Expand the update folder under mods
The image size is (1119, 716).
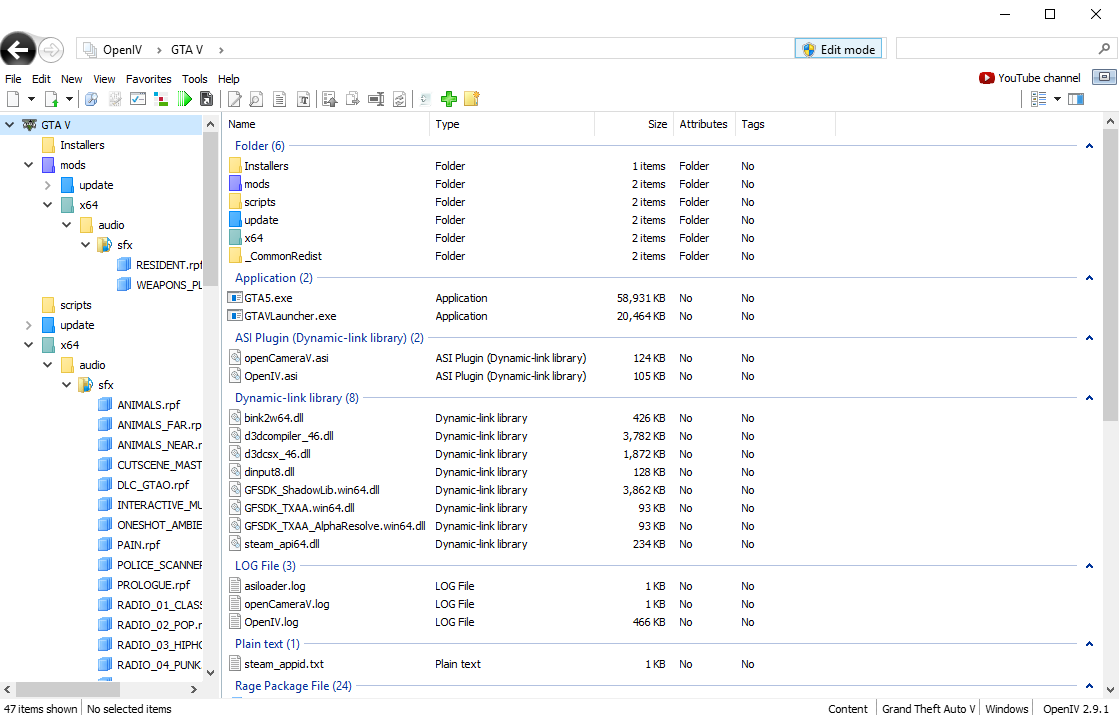(47, 185)
